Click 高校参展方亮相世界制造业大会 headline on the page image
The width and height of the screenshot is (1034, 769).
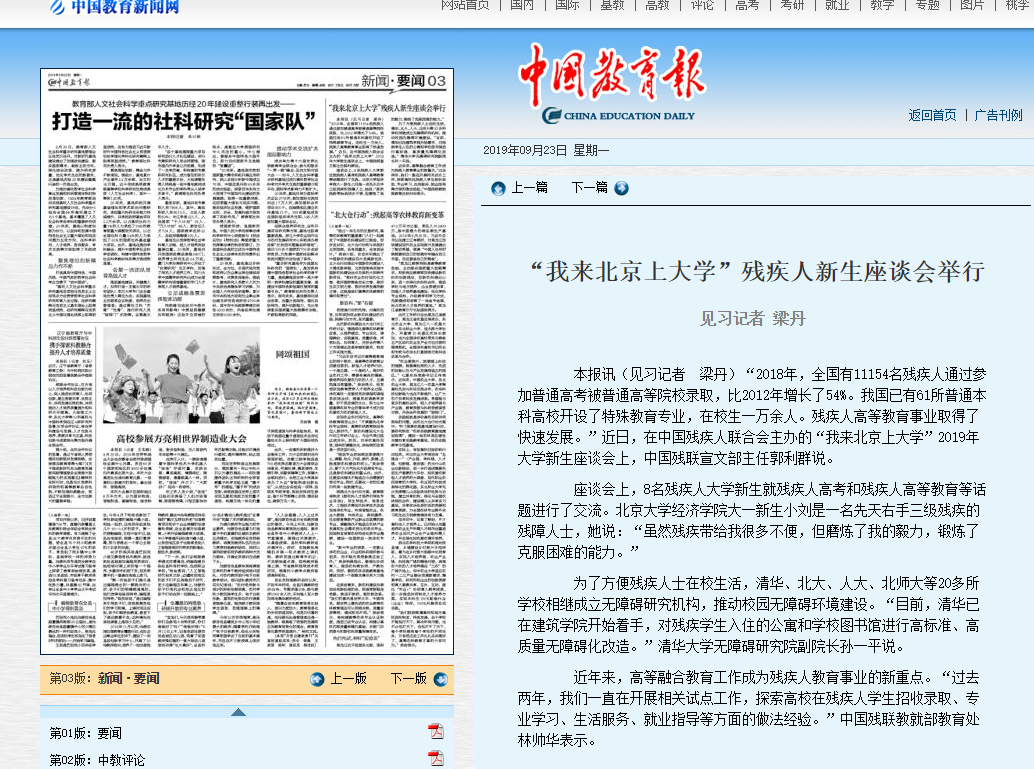click(x=181, y=439)
